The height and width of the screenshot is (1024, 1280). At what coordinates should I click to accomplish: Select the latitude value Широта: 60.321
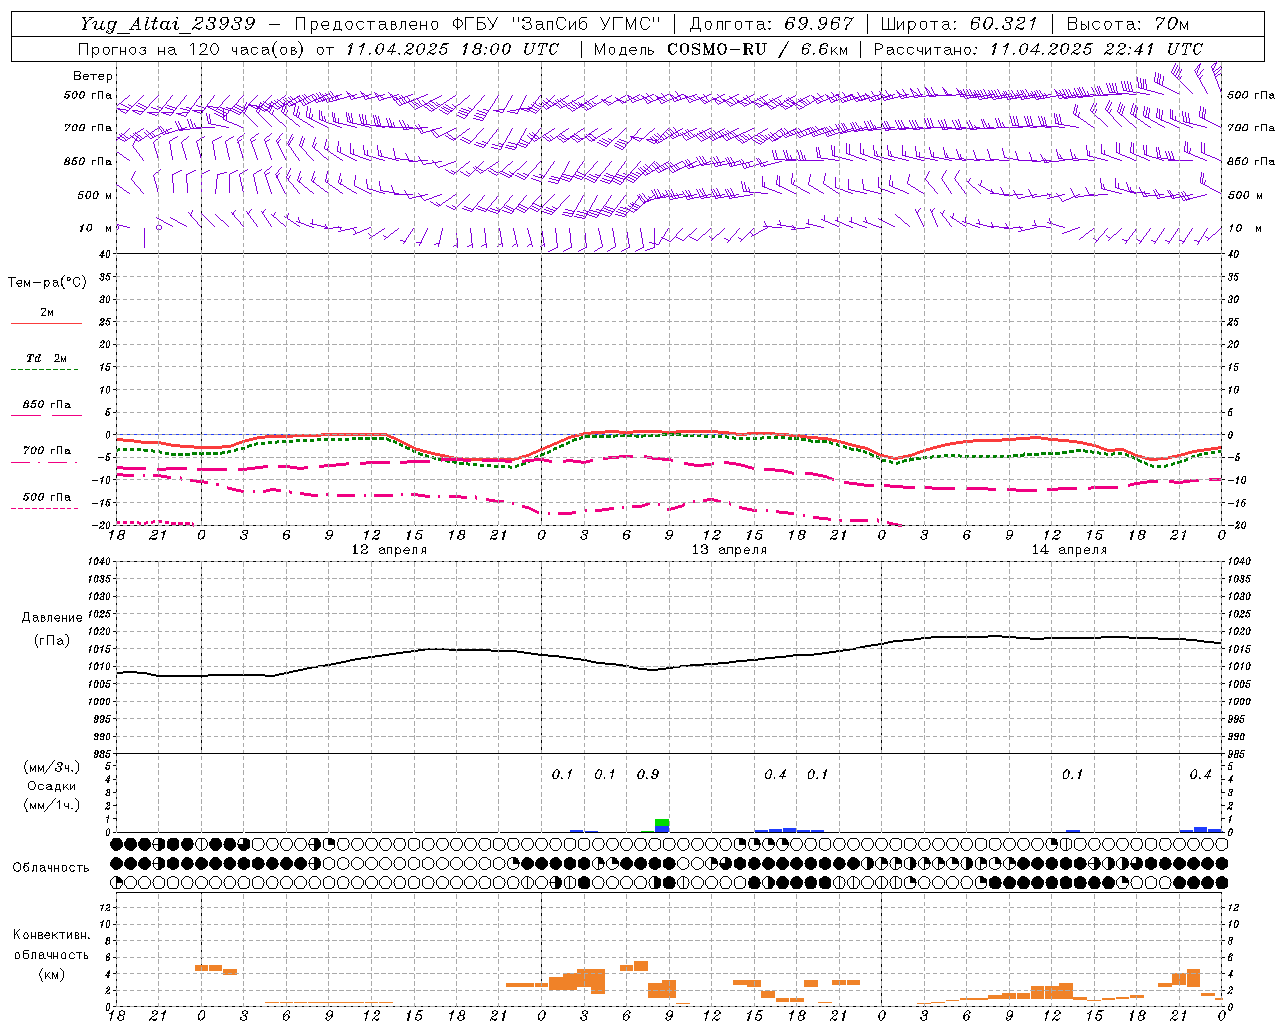(x=958, y=24)
